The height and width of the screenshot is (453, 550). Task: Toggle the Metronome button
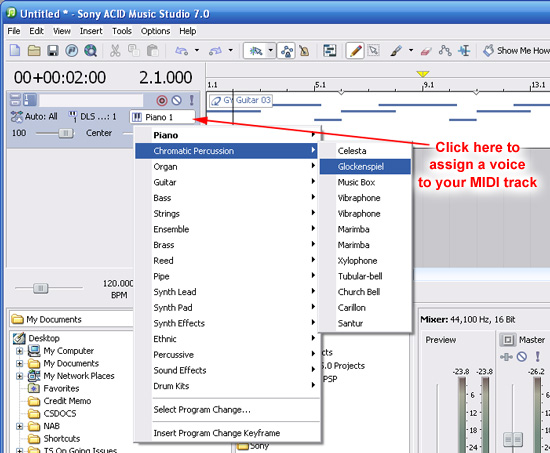[304, 51]
